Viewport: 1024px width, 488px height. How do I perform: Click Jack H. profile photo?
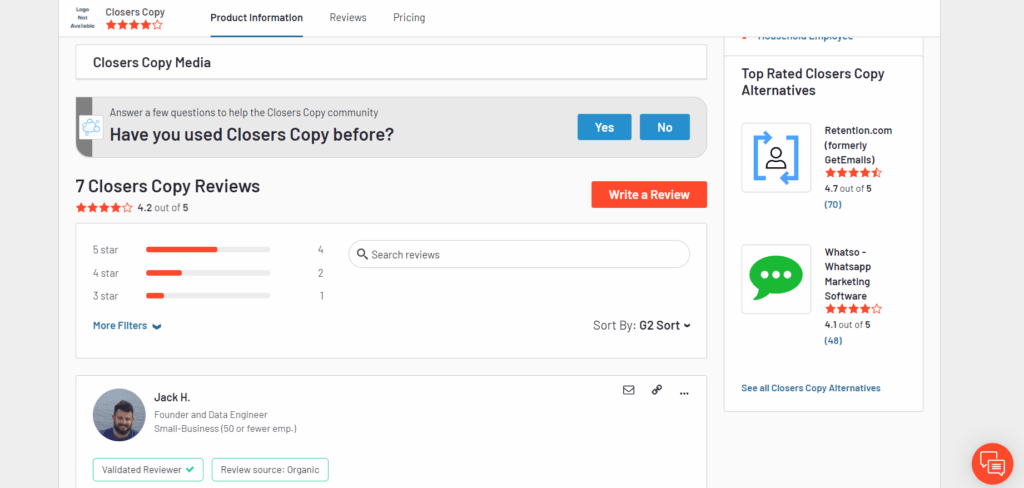coord(119,415)
